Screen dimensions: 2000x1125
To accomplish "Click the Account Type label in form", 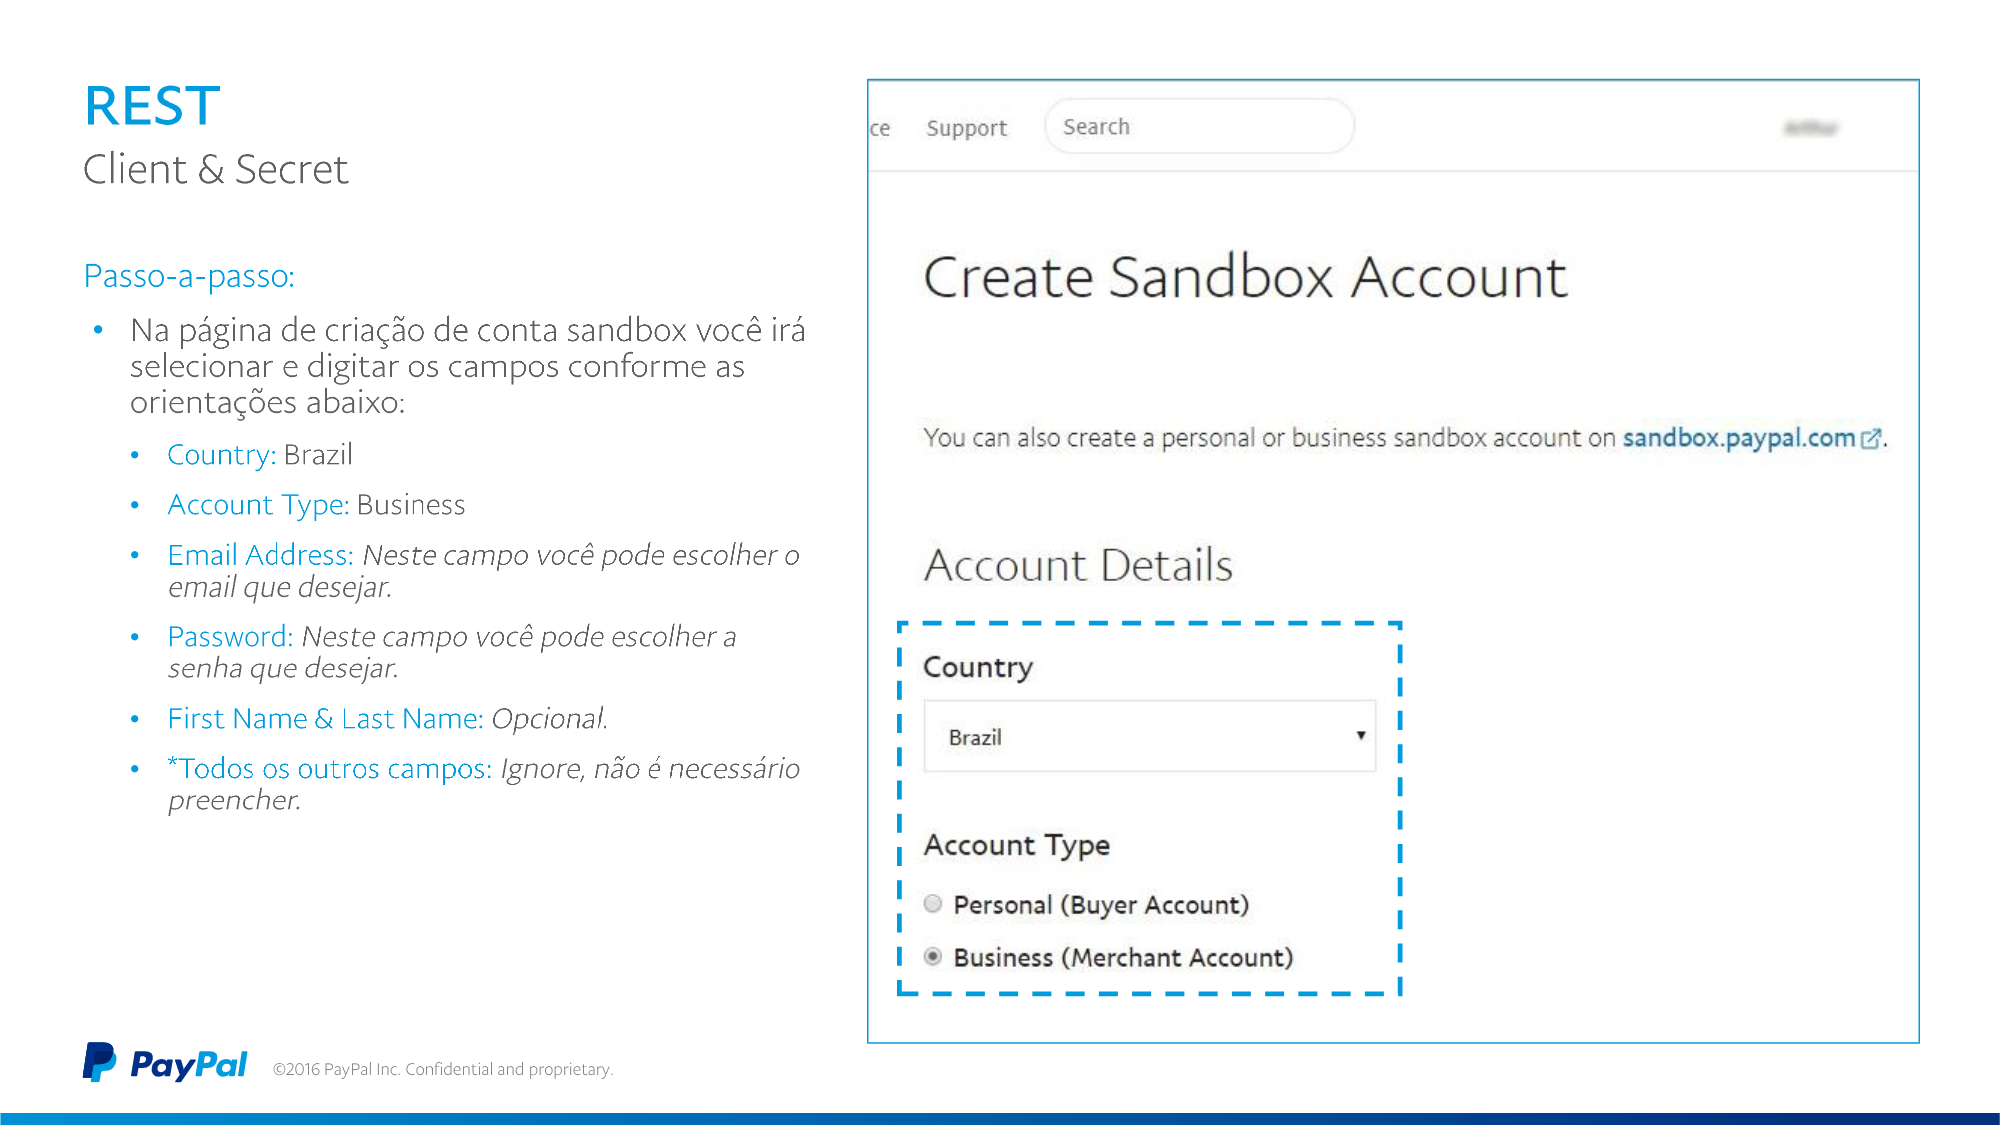I will (x=1016, y=845).
